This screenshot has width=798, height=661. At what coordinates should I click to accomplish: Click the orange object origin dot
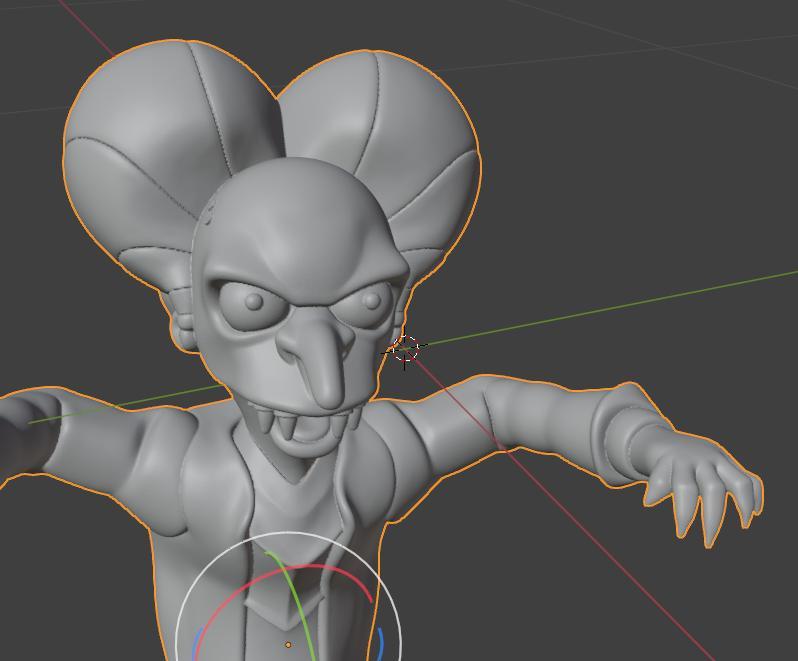pyautogui.click(x=288, y=645)
